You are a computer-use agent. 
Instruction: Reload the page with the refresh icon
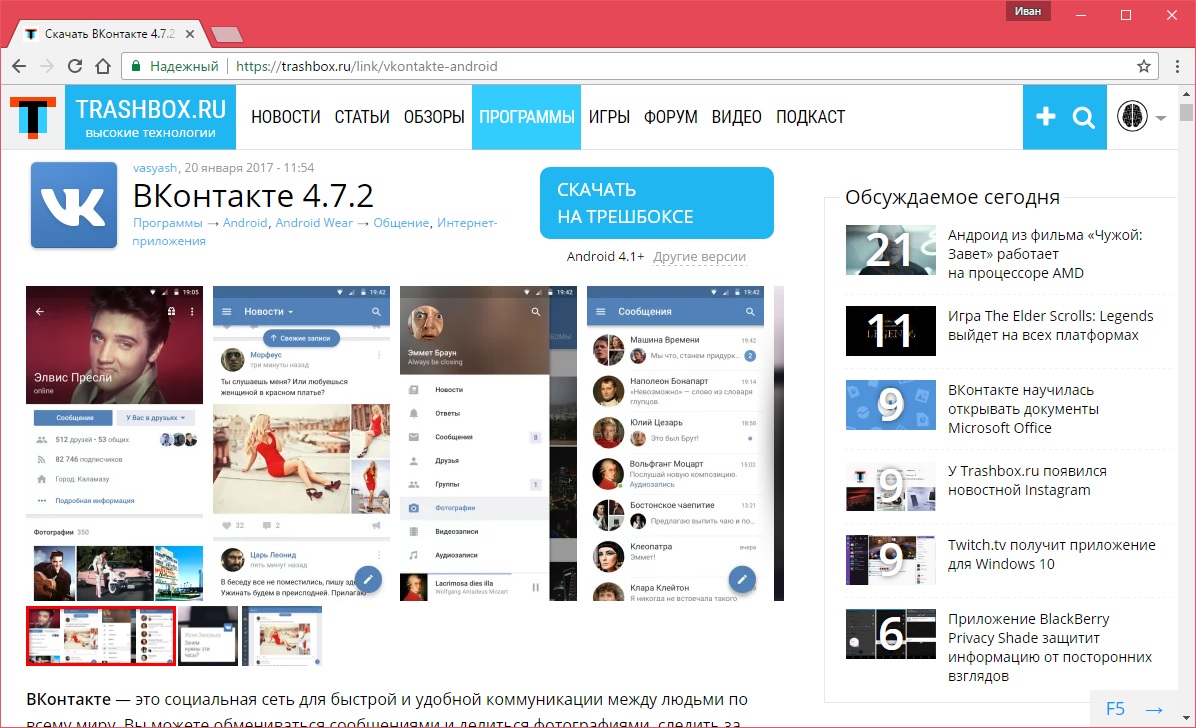click(x=75, y=66)
